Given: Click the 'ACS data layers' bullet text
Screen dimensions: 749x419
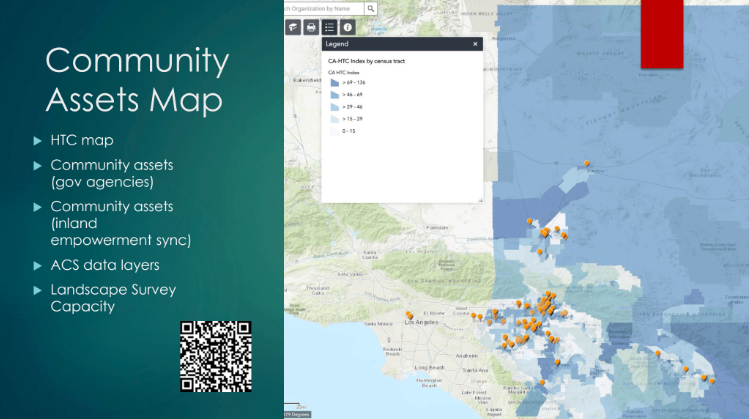Looking at the screenshot, I should pyautogui.click(x=104, y=265).
